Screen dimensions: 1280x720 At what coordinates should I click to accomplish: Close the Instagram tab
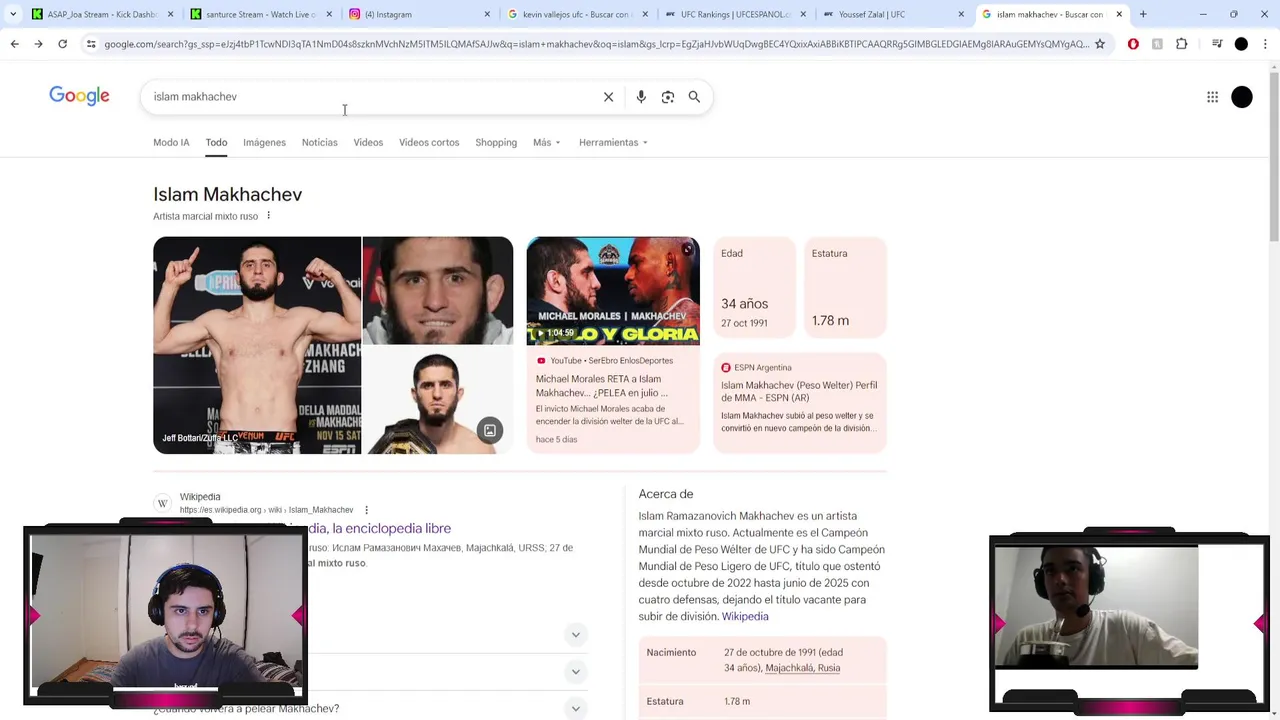click(487, 14)
